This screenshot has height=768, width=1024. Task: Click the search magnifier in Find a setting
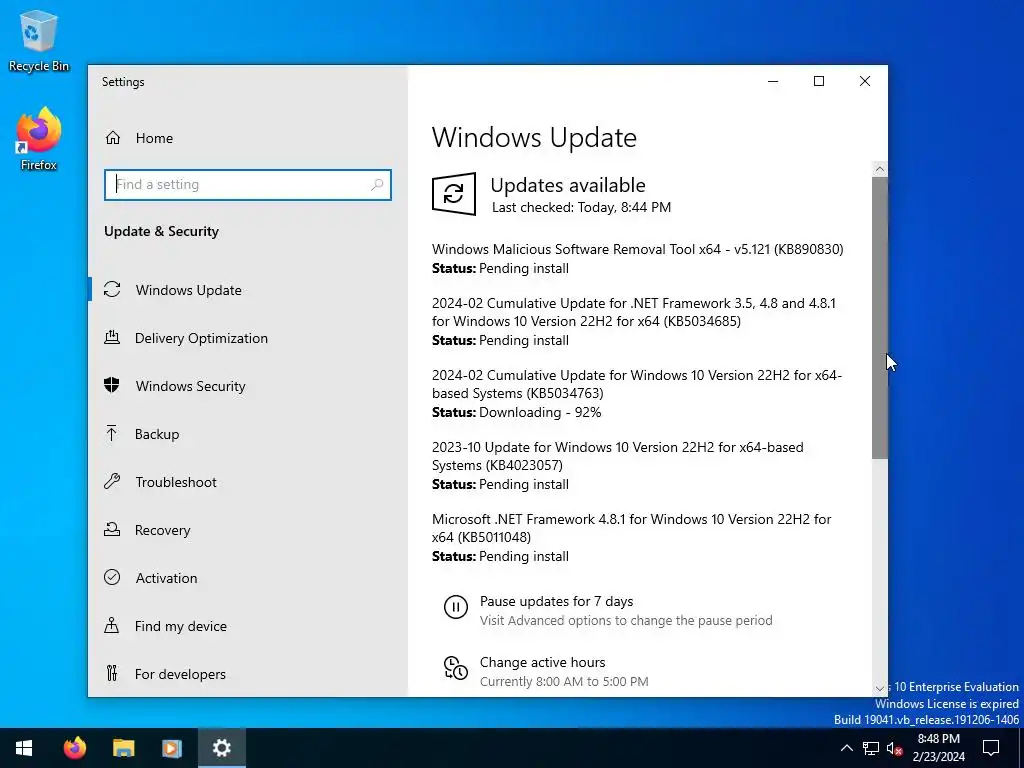coord(377,185)
